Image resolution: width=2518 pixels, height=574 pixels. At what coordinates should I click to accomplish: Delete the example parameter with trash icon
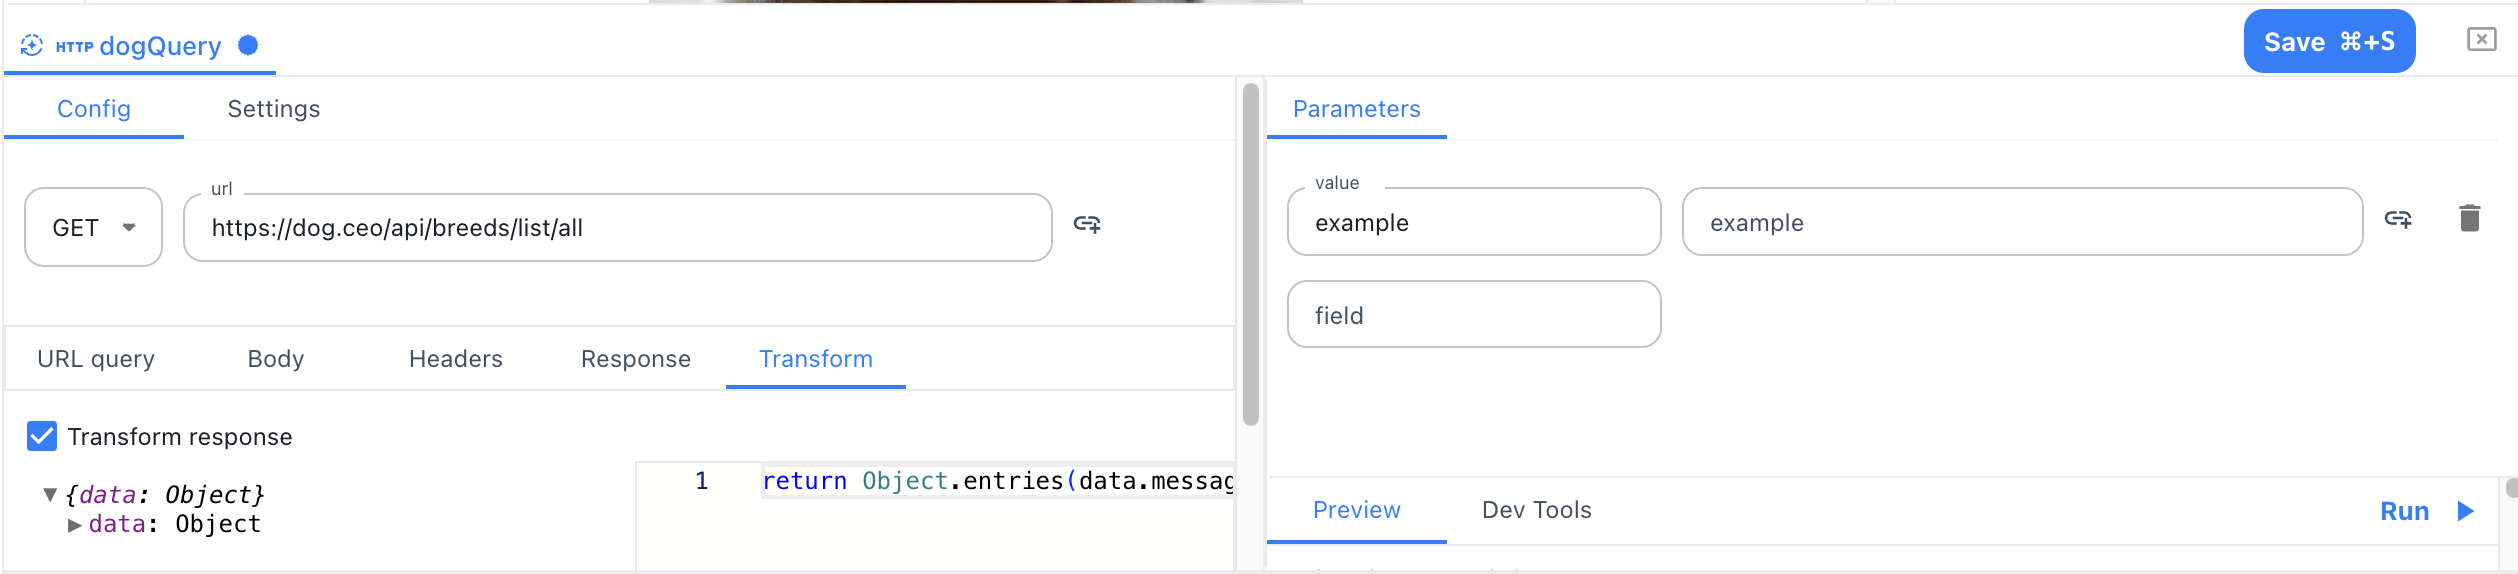click(2469, 218)
